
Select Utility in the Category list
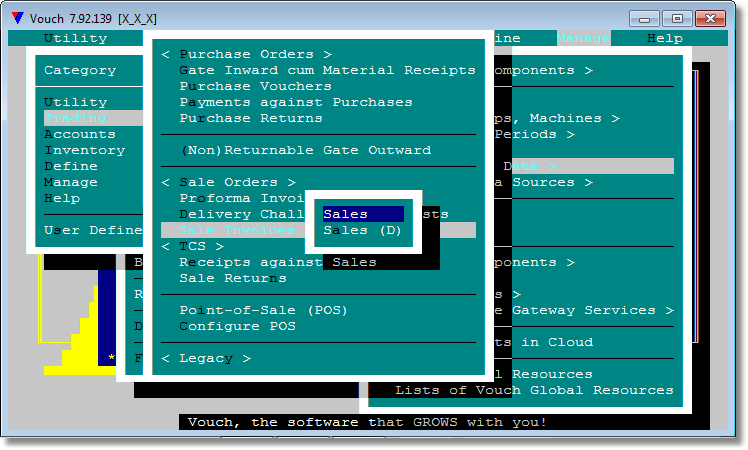click(75, 102)
